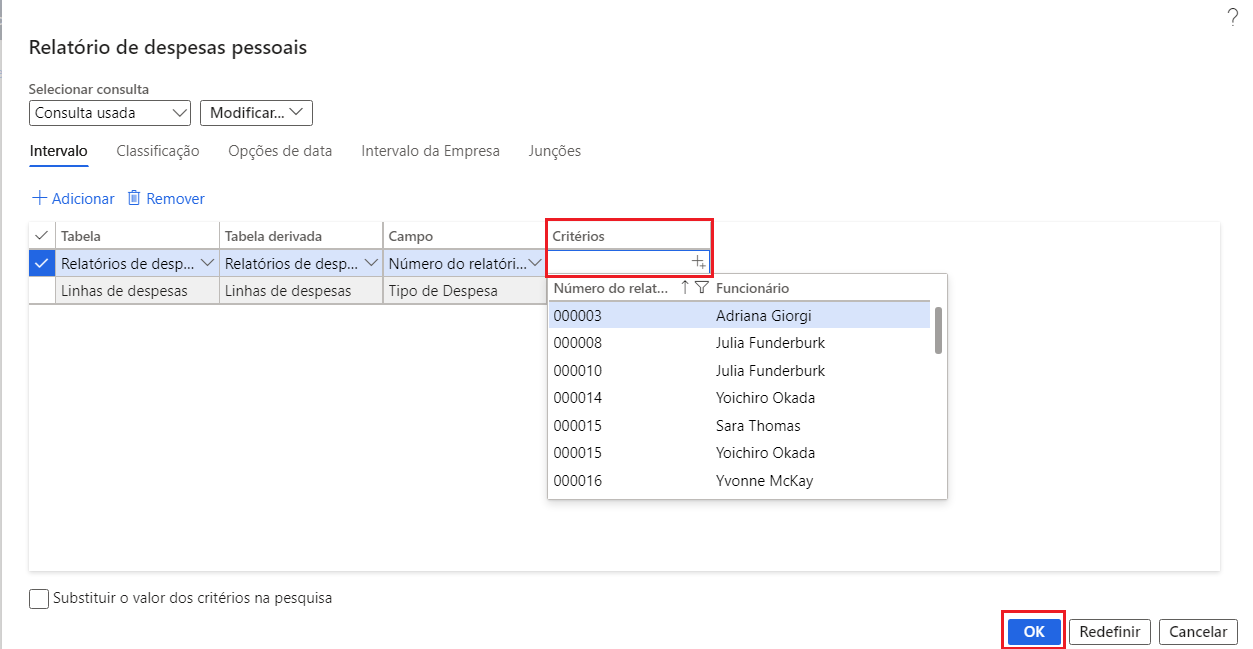
Task: Click the Número do relat... lookup column header
Action: point(611,288)
